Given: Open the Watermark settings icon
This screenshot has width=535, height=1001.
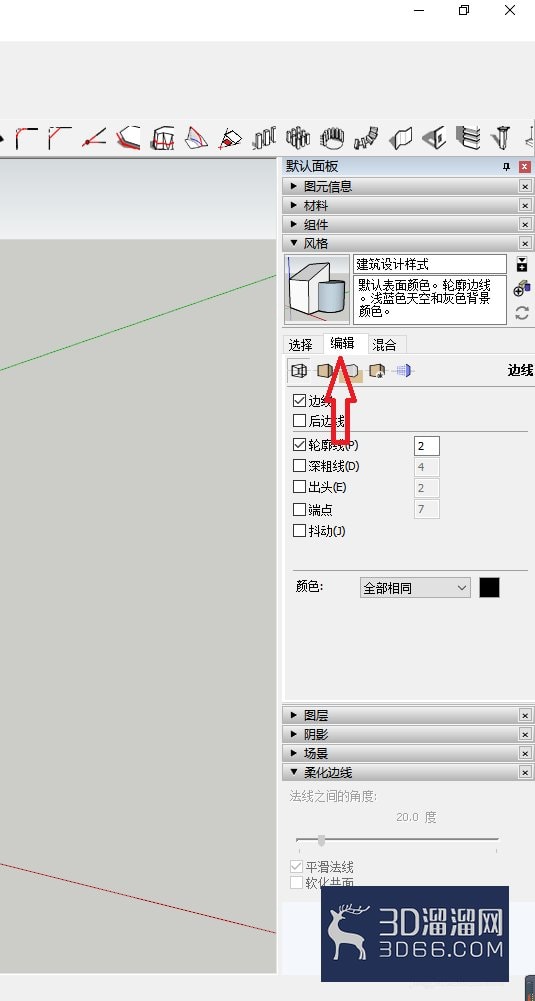Looking at the screenshot, I should point(377,370).
